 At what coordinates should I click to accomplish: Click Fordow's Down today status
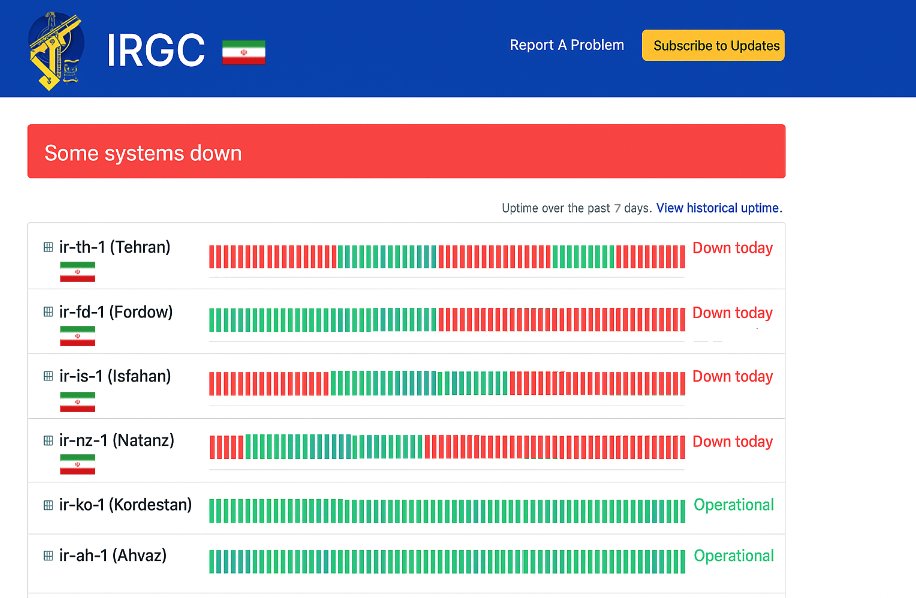pos(733,312)
